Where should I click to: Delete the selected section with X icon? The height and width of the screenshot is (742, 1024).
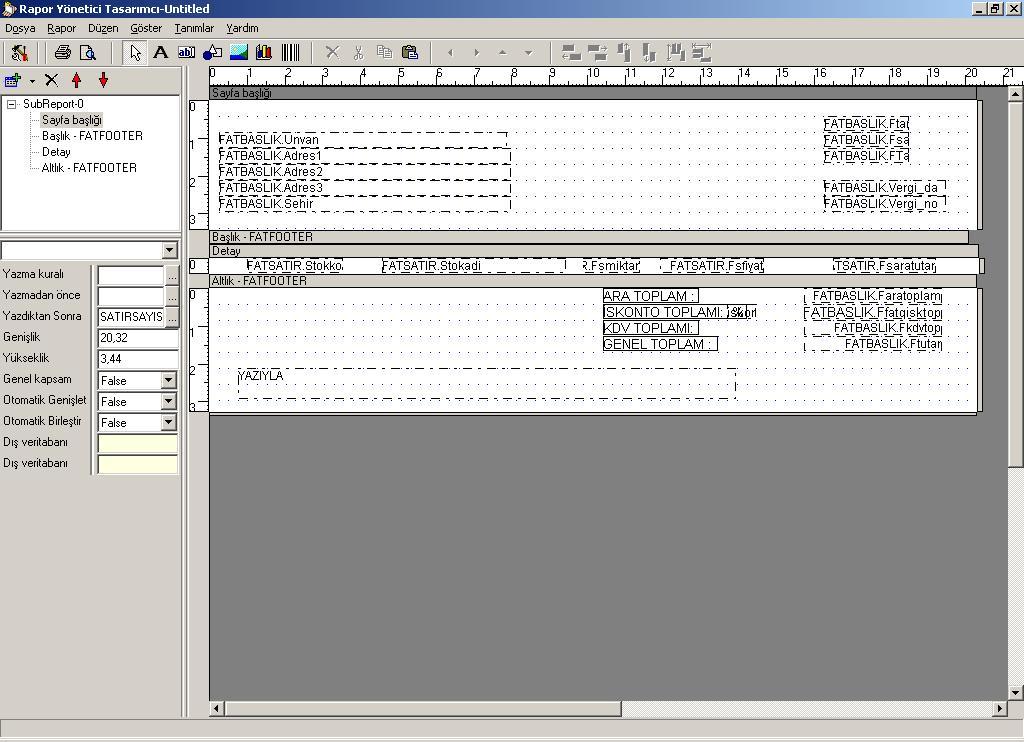51,80
